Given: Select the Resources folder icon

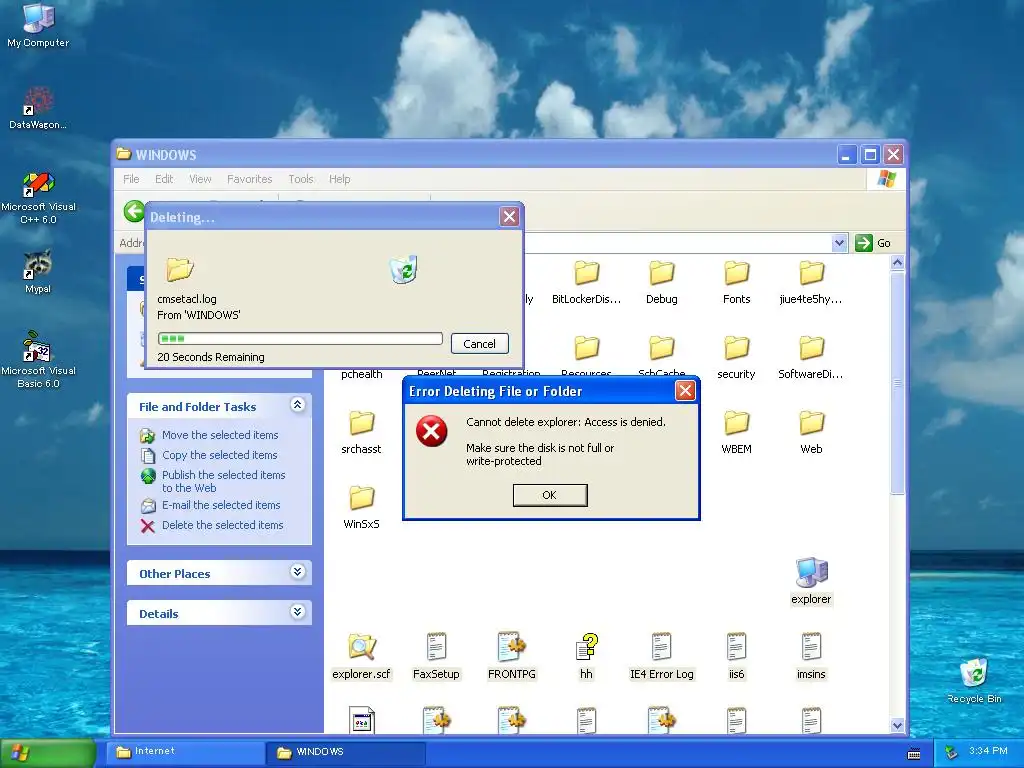Looking at the screenshot, I should pyautogui.click(x=586, y=347).
